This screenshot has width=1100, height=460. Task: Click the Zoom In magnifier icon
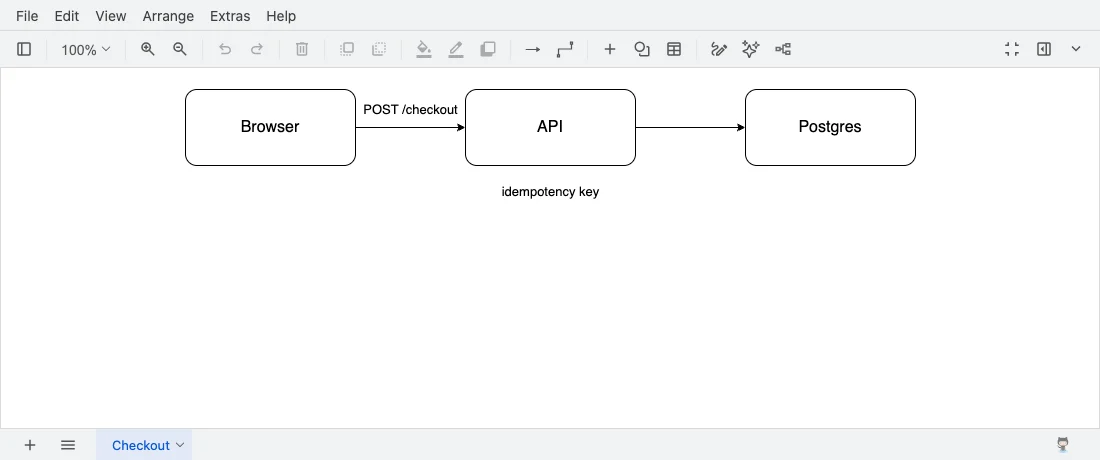pos(147,49)
